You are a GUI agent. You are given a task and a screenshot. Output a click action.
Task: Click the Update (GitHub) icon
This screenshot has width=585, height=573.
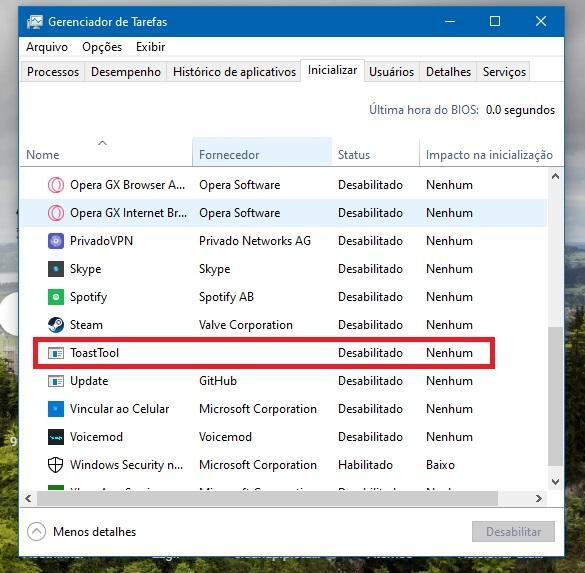point(56,381)
